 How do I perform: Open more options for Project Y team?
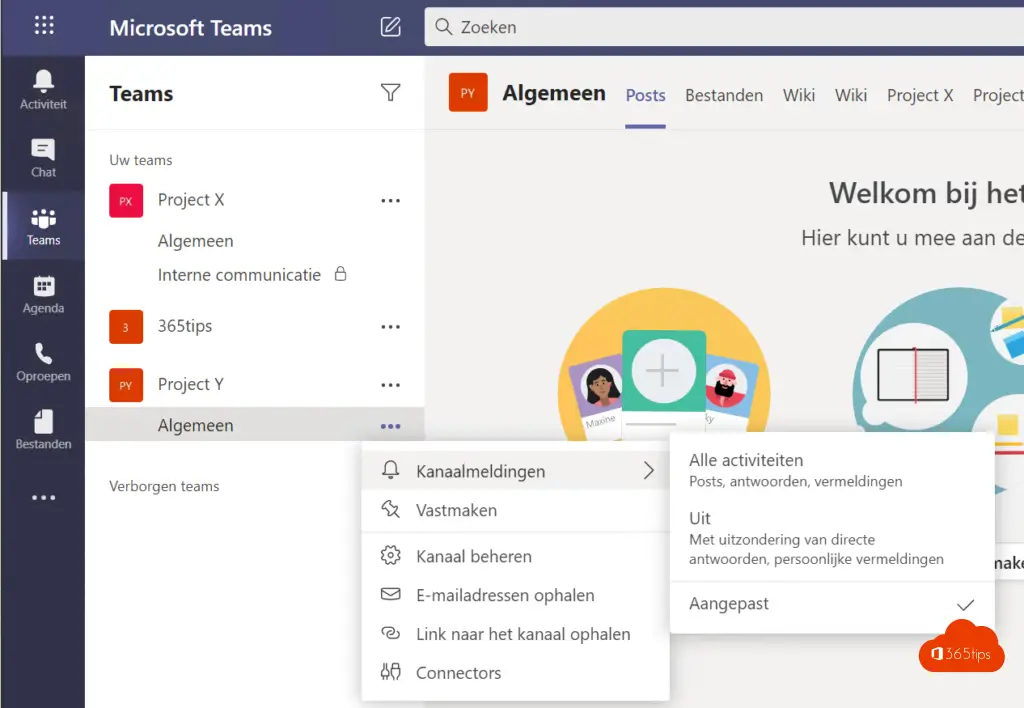coord(391,385)
